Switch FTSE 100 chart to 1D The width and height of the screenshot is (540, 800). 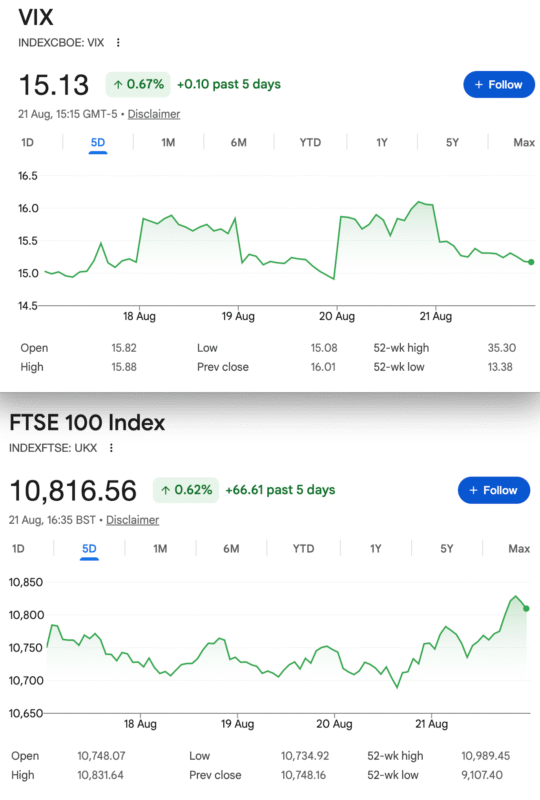(18, 549)
